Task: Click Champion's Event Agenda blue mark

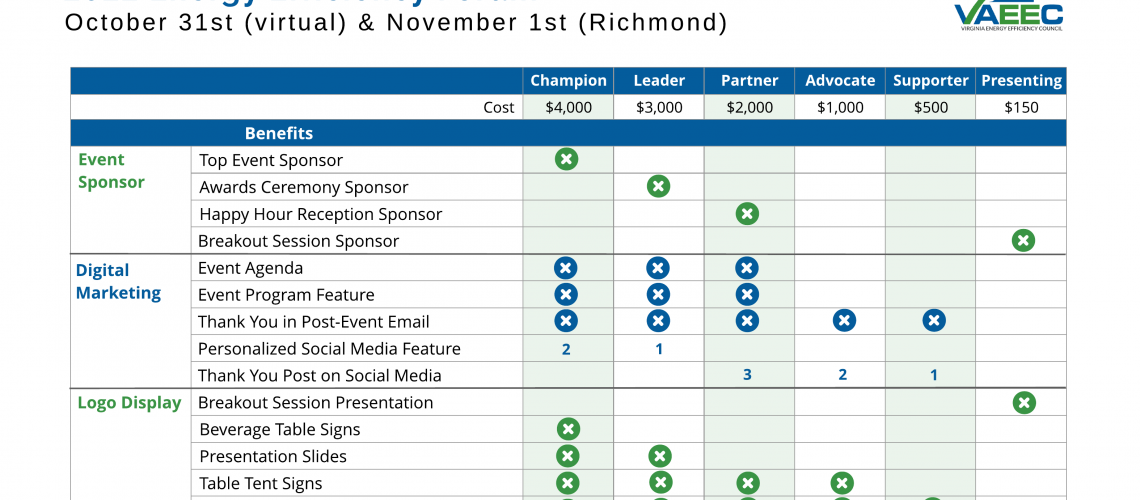Action: click(x=566, y=268)
